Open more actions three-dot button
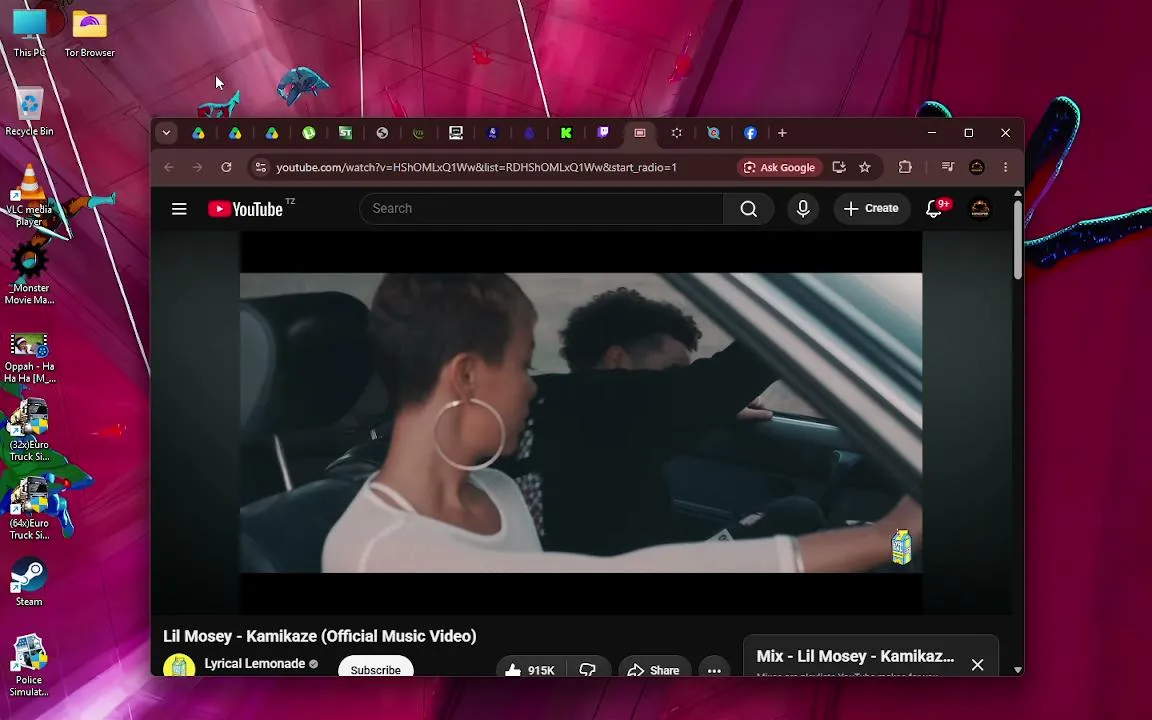 [714, 667]
